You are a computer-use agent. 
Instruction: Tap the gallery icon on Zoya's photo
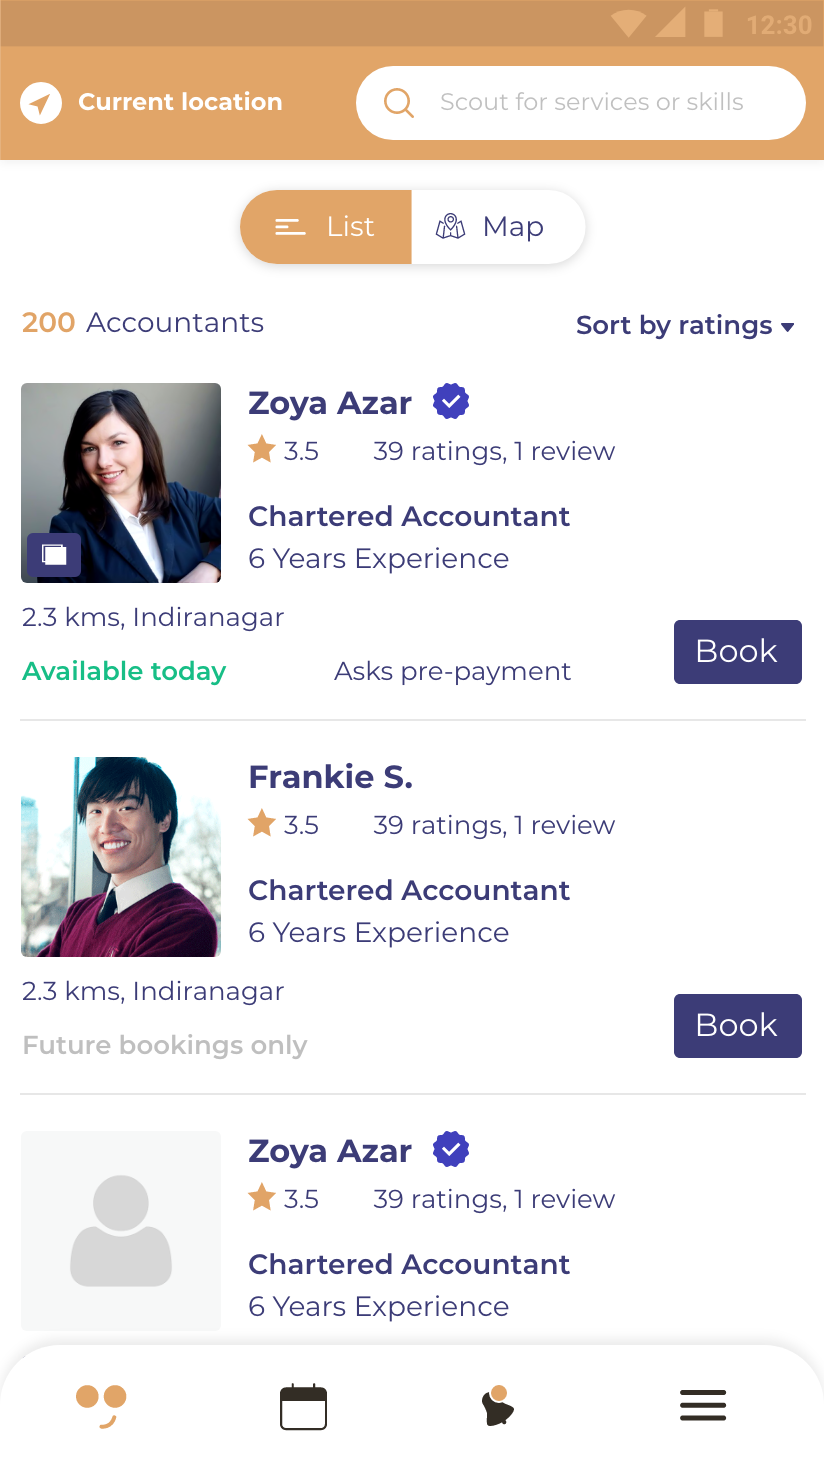pyautogui.click(x=54, y=555)
